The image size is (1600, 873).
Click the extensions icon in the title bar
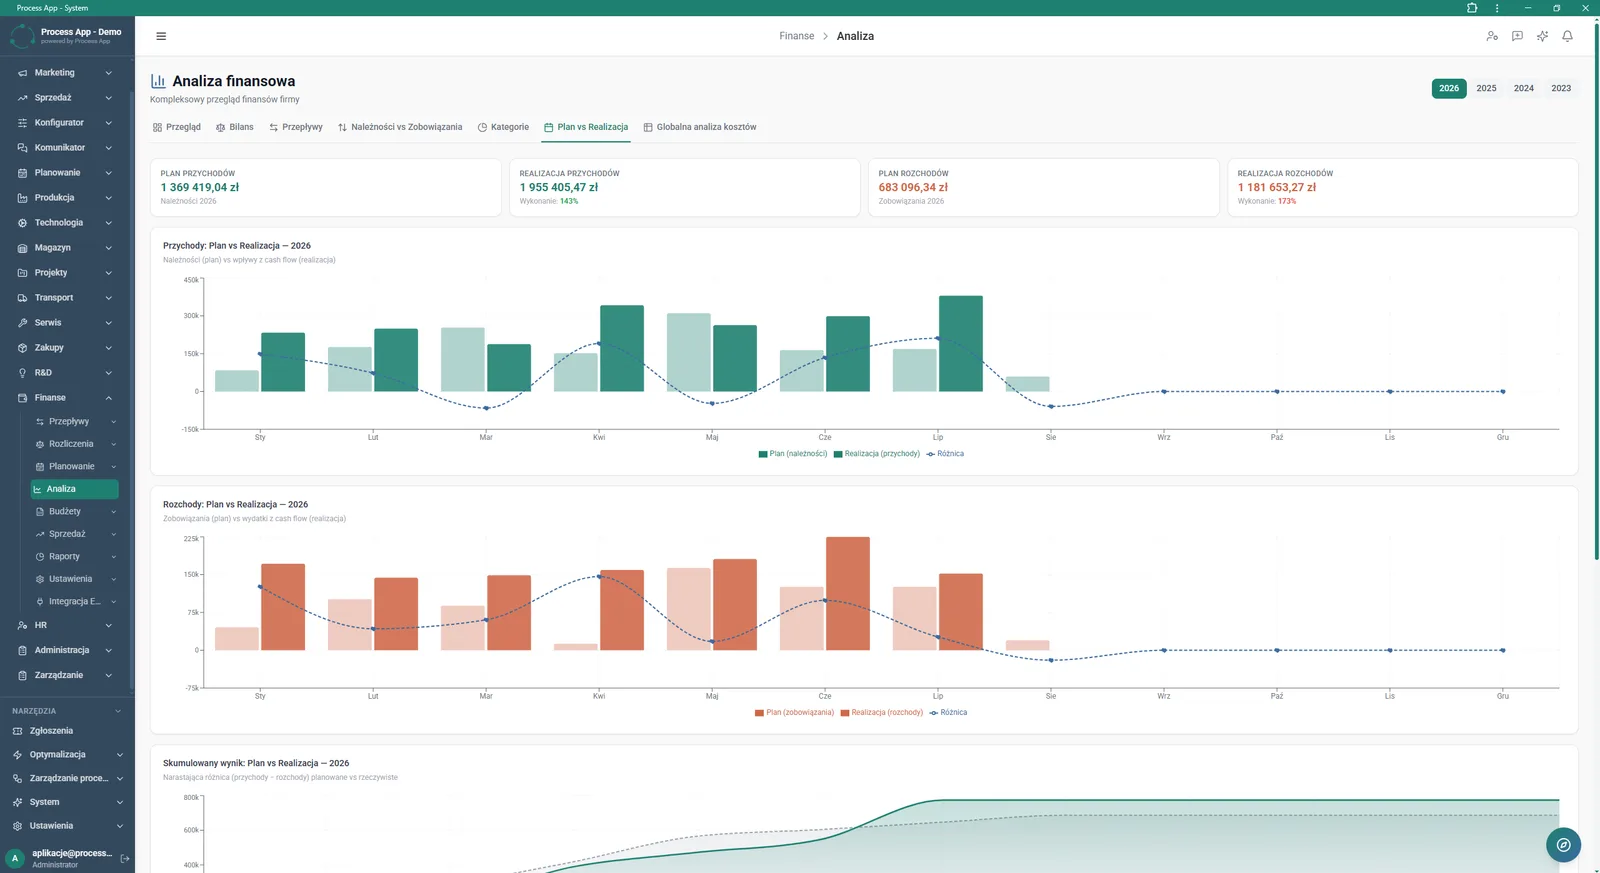pyautogui.click(x=1472, y=8)
